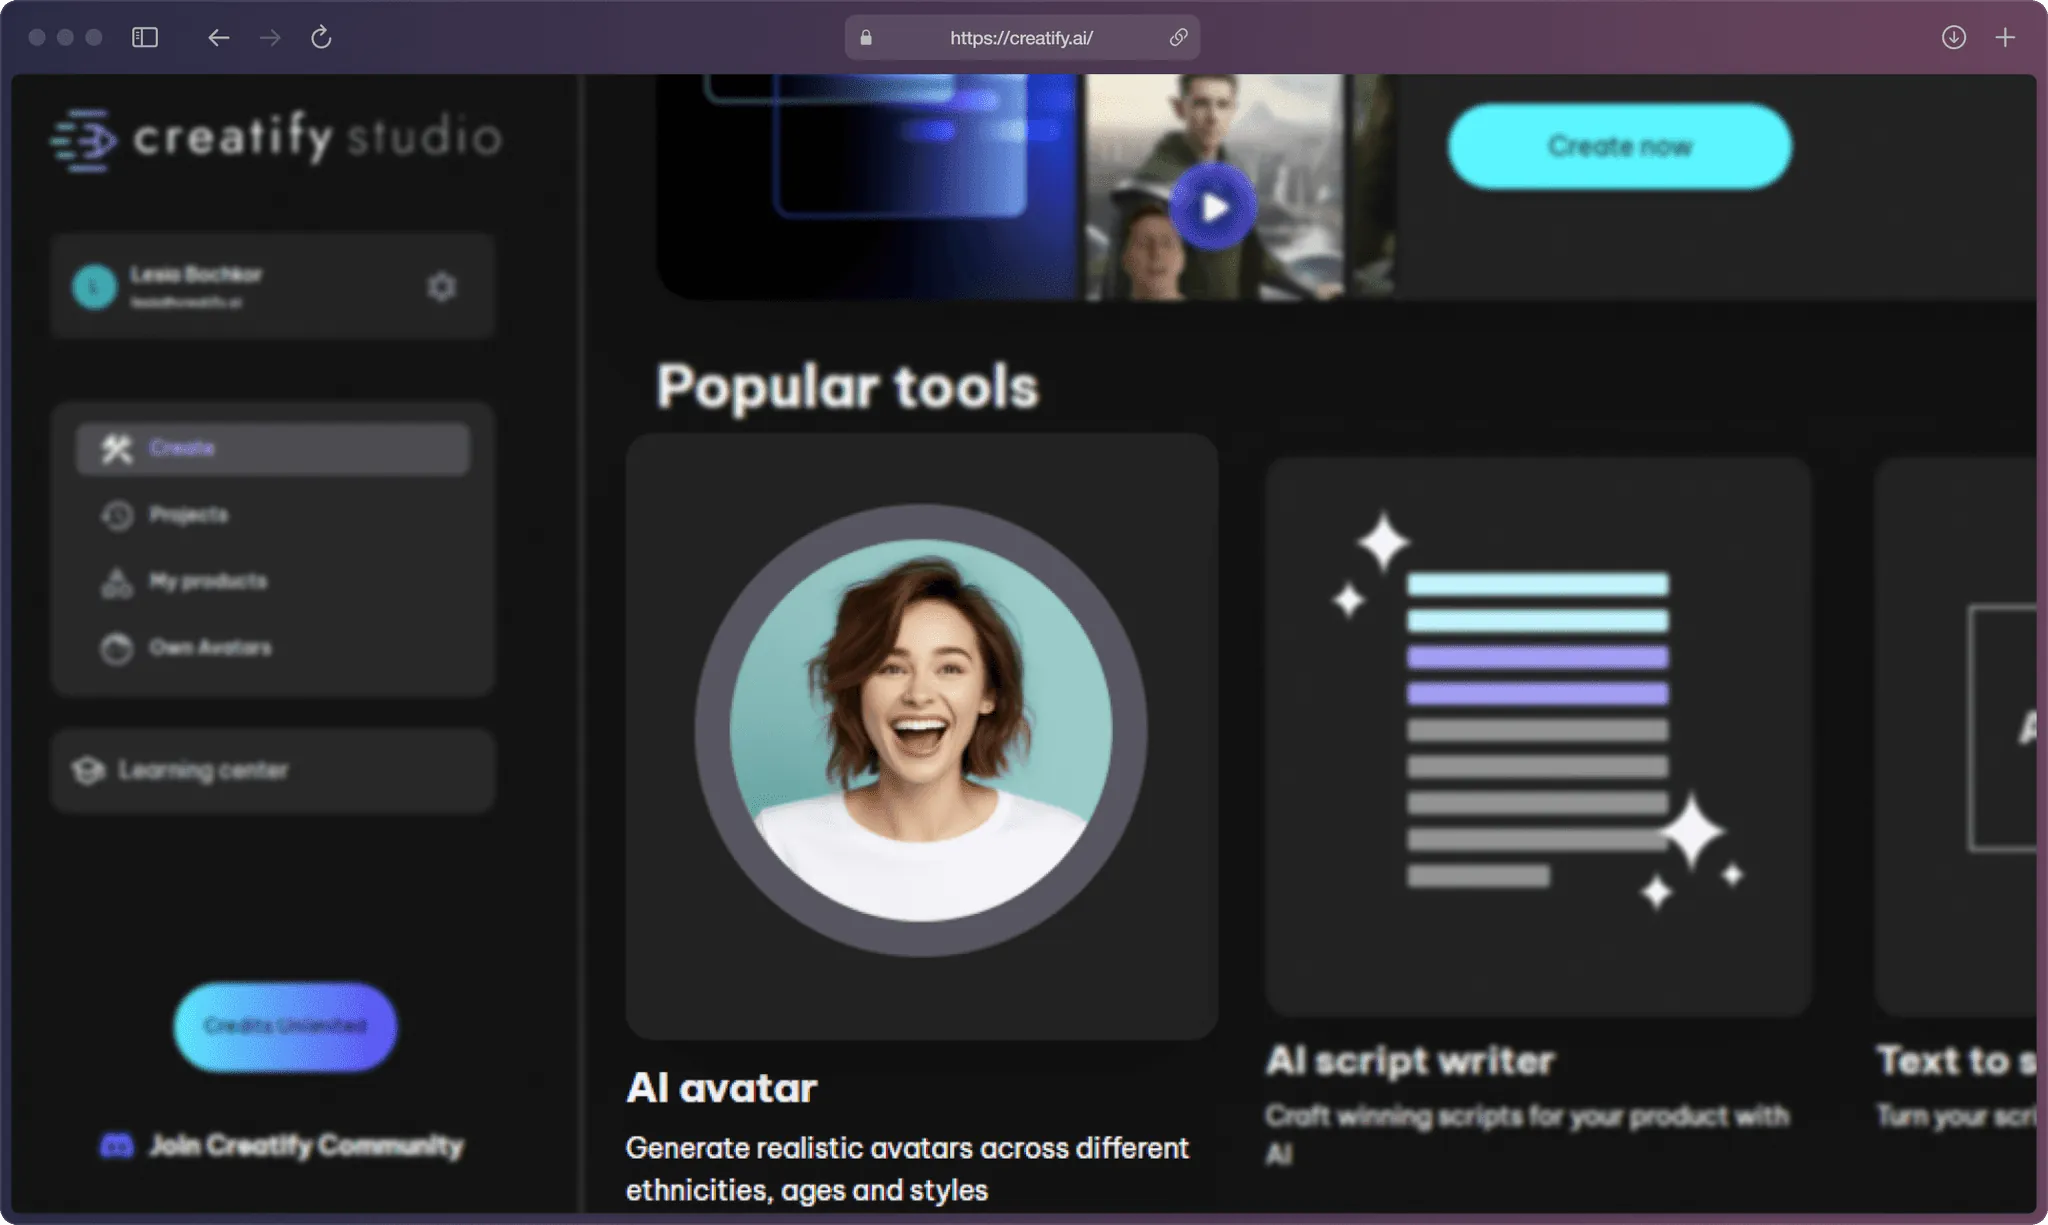Toggle the browser sidebar icon
Viewport: 2048px width, 1225px height.
coord(145,37)
